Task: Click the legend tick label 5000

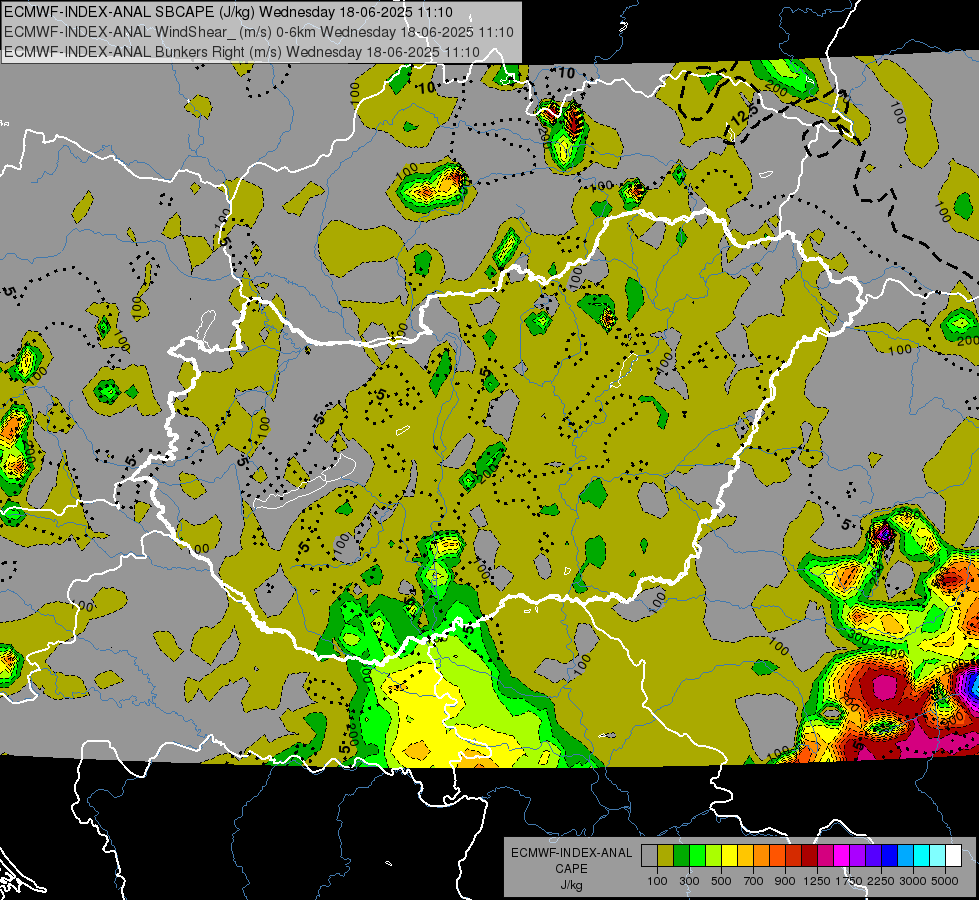Action: 945,881
